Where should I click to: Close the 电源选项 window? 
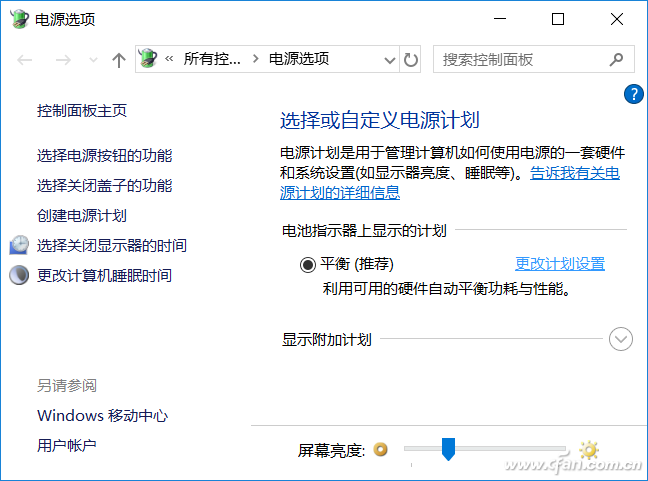(x=617, y=19)
